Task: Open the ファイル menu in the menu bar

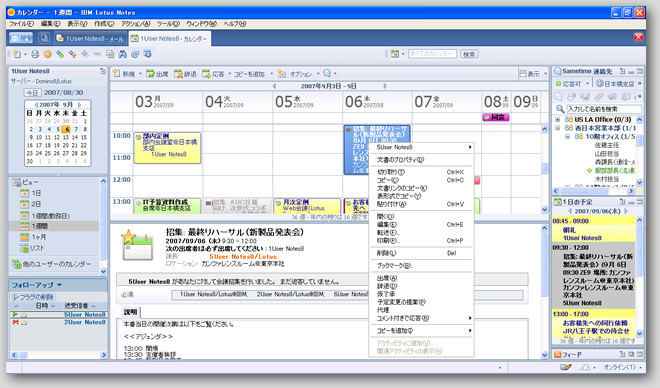Action: 21,24
